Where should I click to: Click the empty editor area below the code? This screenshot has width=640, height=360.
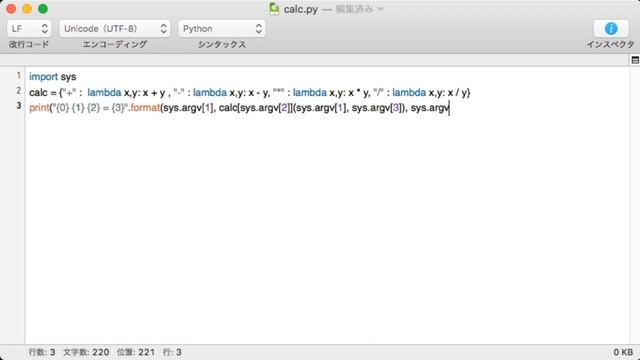[x=327, y=229]
